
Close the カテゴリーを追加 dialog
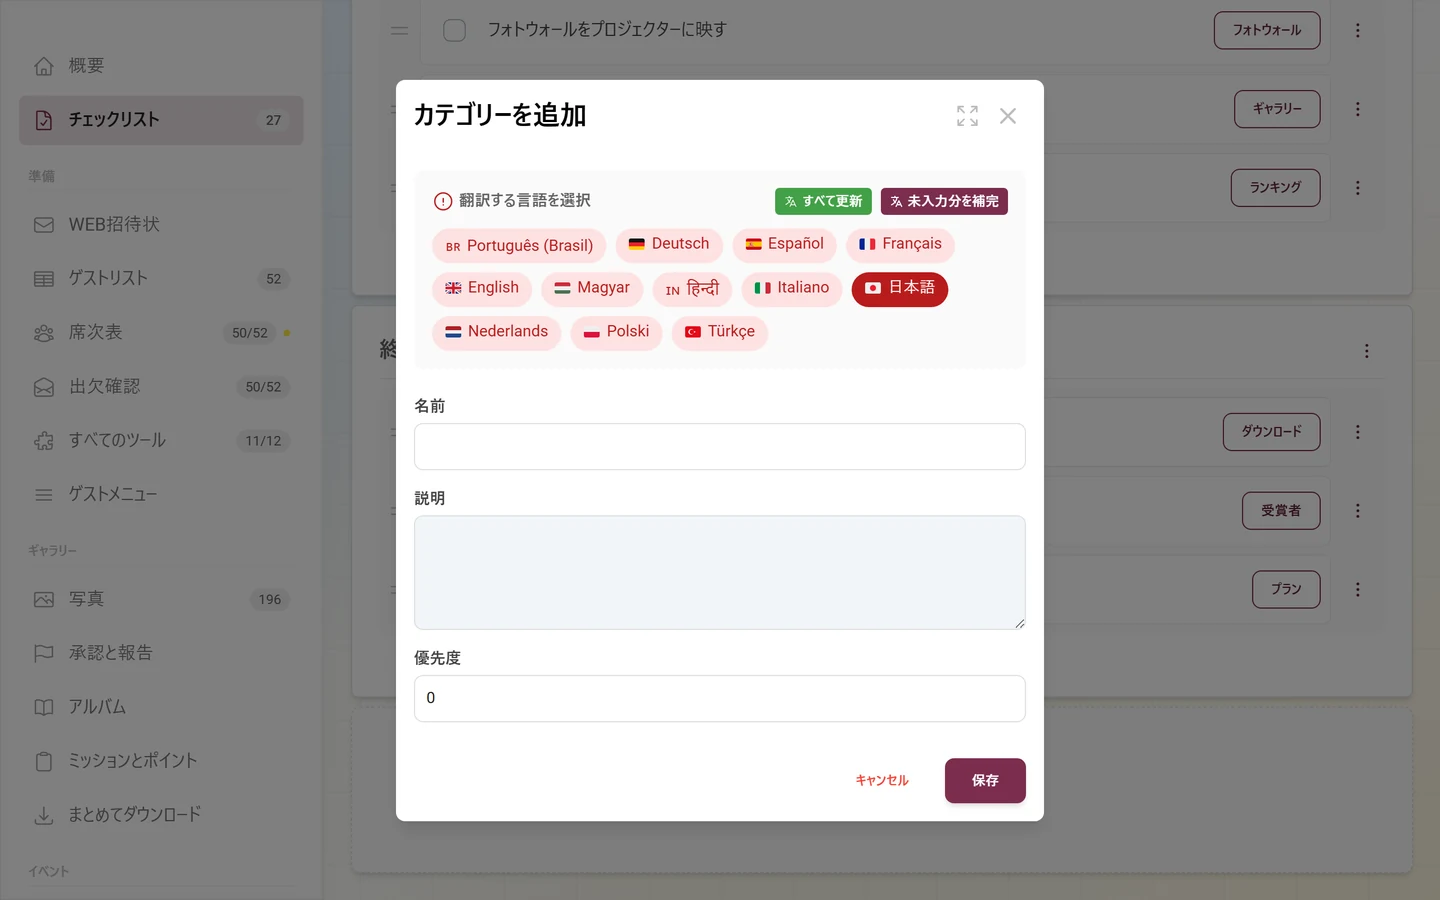pyautogui.click(x=1008, y=116)
